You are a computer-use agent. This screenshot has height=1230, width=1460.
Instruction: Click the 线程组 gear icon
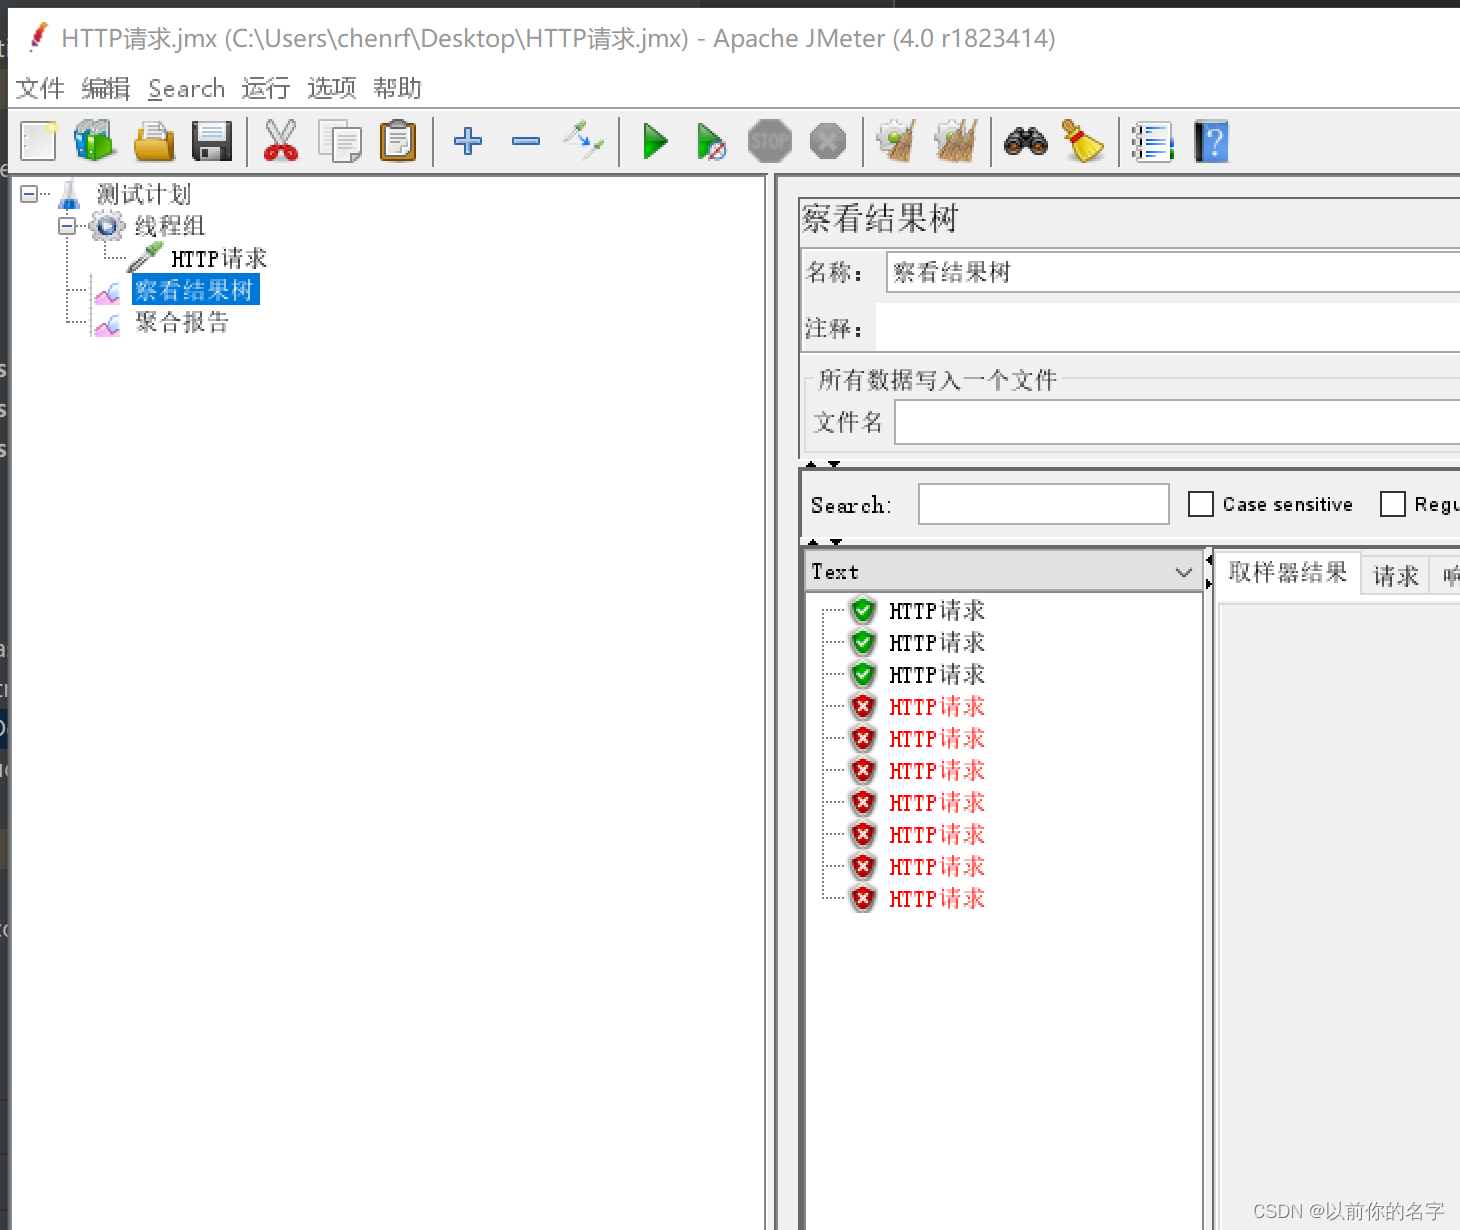coord(107,226)
